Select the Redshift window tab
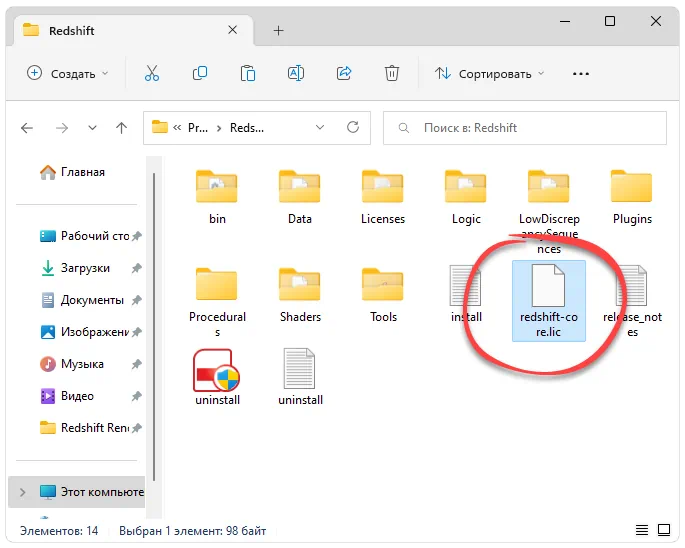This screenshot has height=548, width=685. (x=133, y=31)
